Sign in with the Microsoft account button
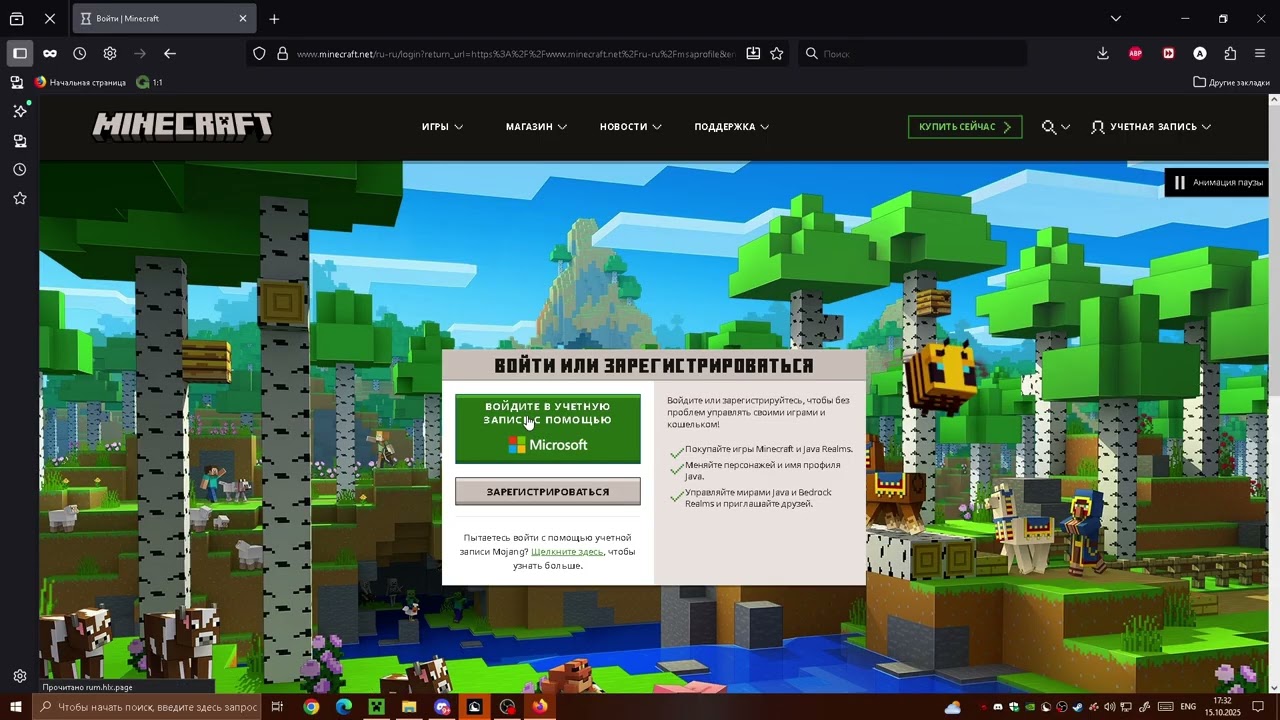Screen dimensions: 1280x720 click(547, 429)
